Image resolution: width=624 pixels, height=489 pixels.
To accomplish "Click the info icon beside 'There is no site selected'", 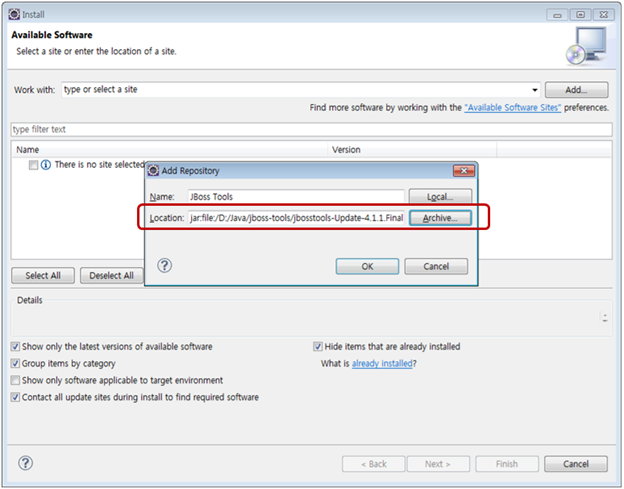I will 46,164.
